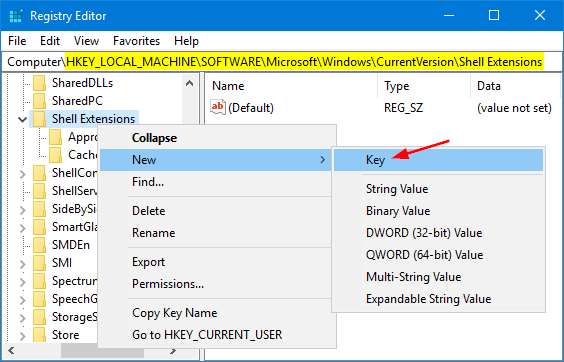Screen dimensions: 564x362
Task: Choose Collapse in the context menu
Action: pyautogui.click(x=217, y=138)
